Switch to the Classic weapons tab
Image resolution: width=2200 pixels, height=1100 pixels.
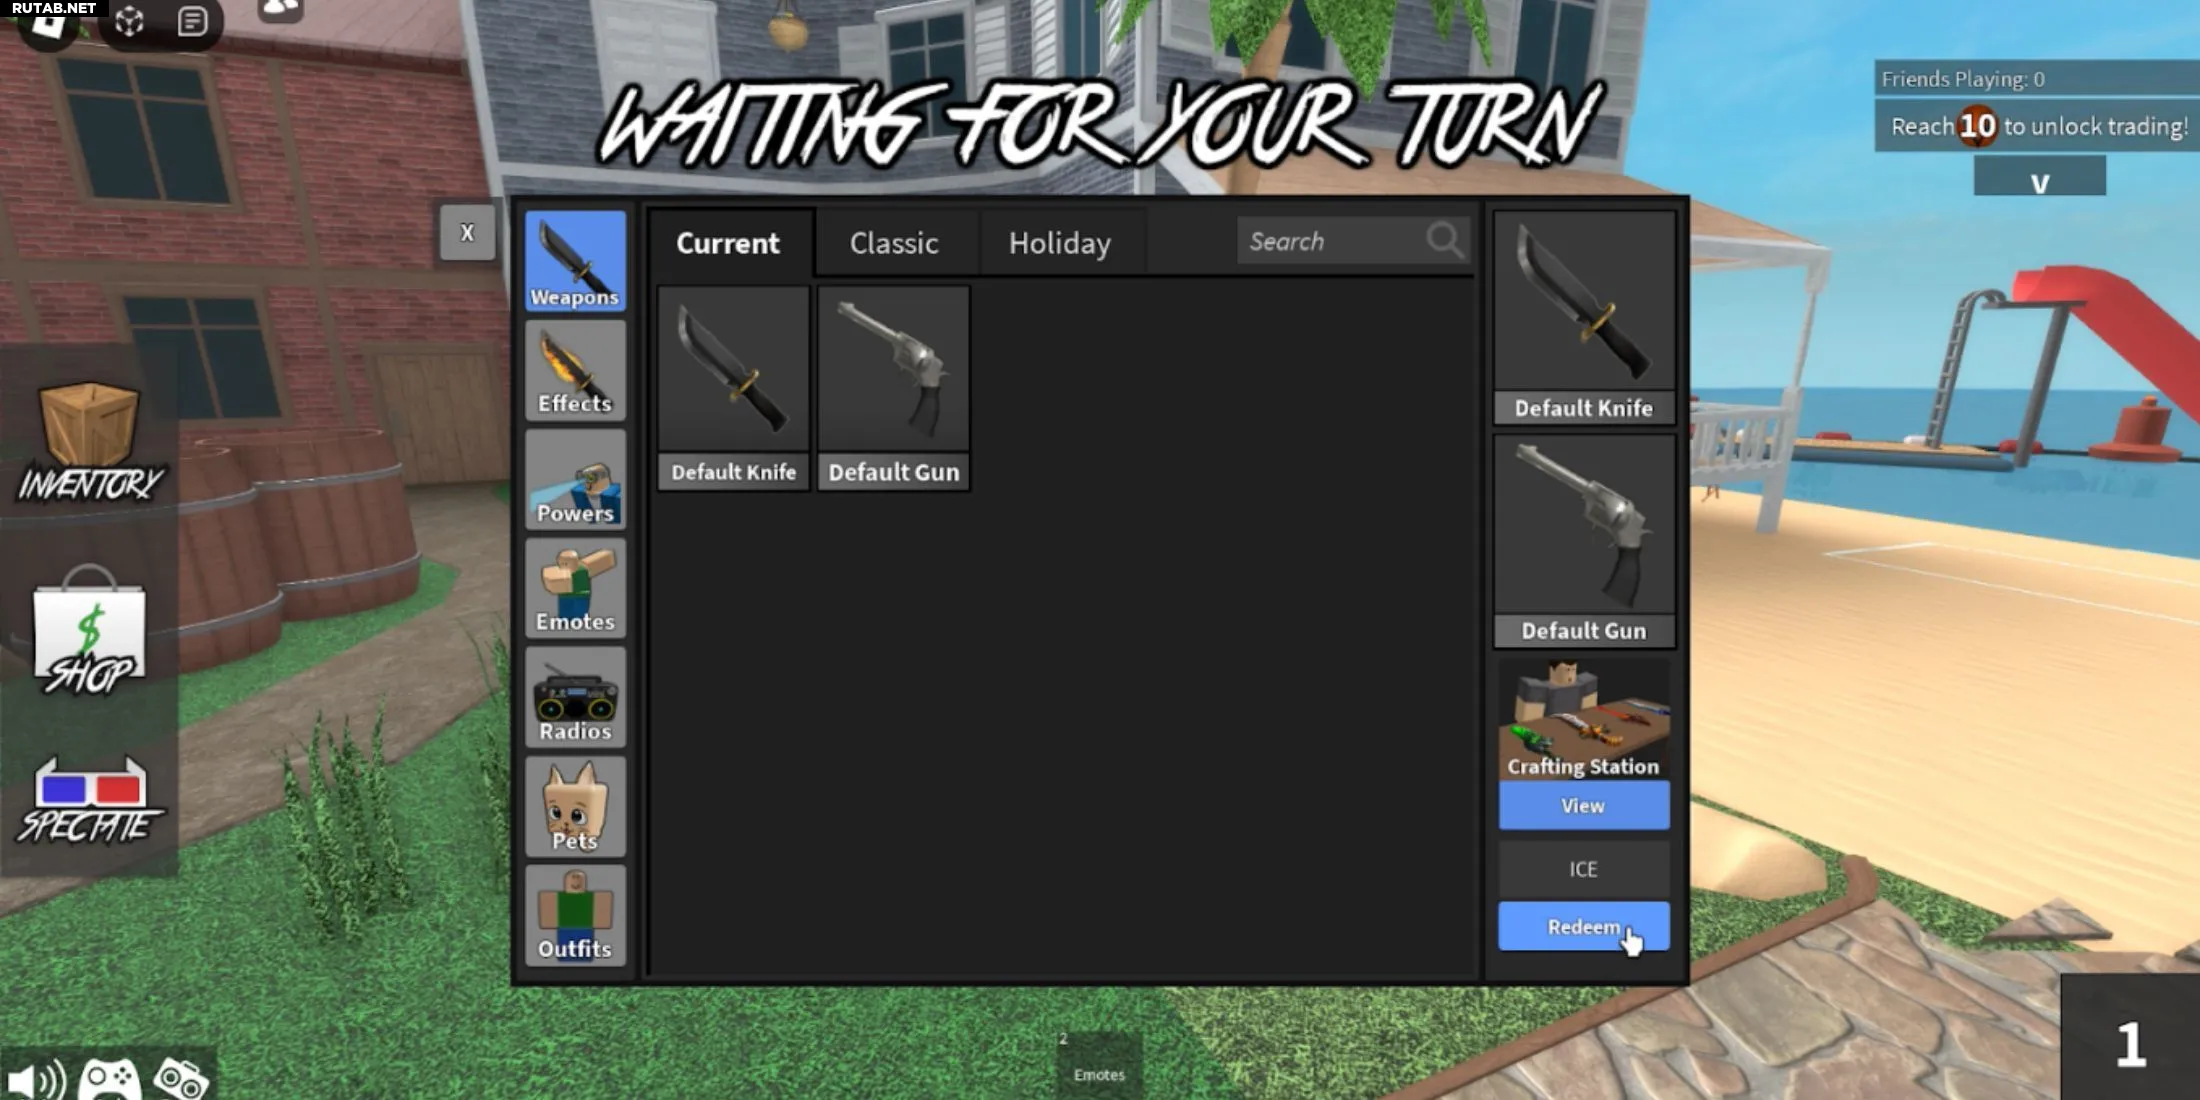[892, 243]
